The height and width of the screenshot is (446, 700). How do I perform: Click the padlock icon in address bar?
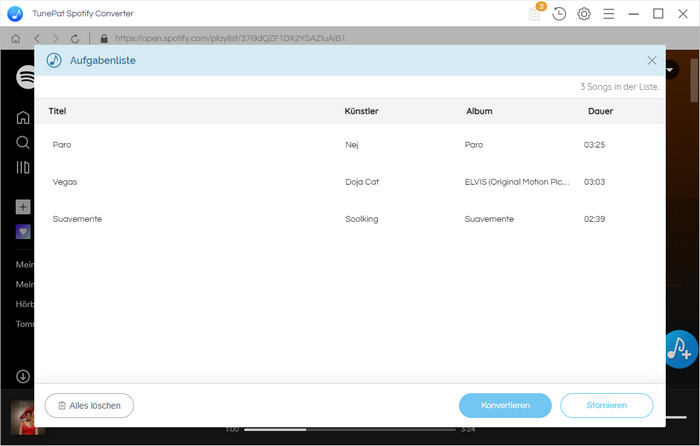pos(104,38)
